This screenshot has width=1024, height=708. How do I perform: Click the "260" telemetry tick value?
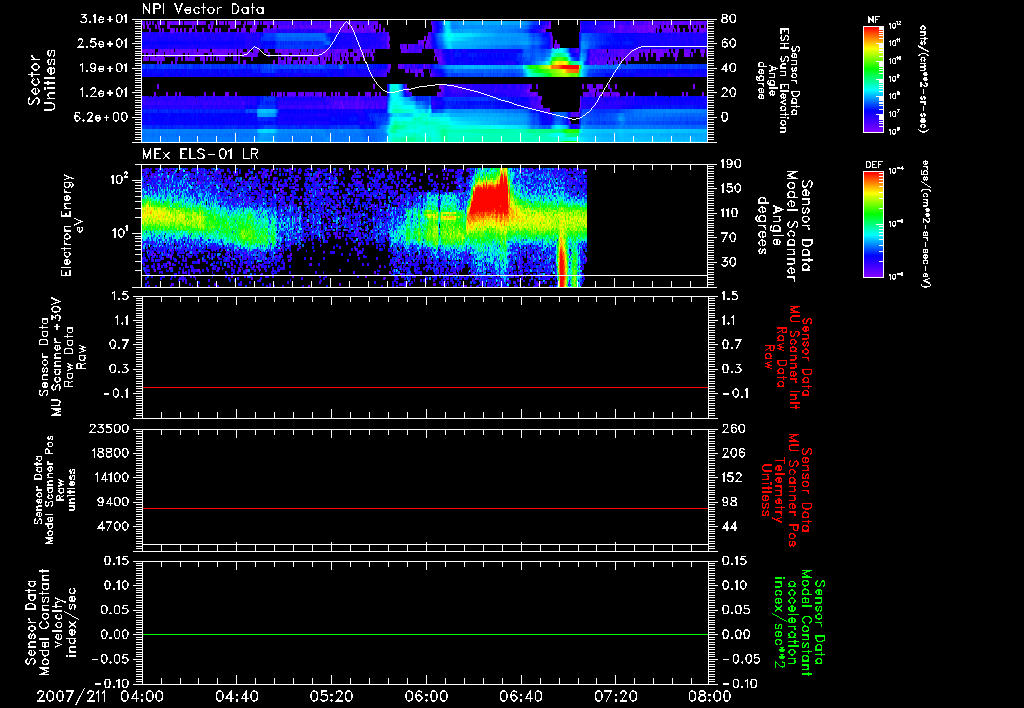tap(731, 429)
